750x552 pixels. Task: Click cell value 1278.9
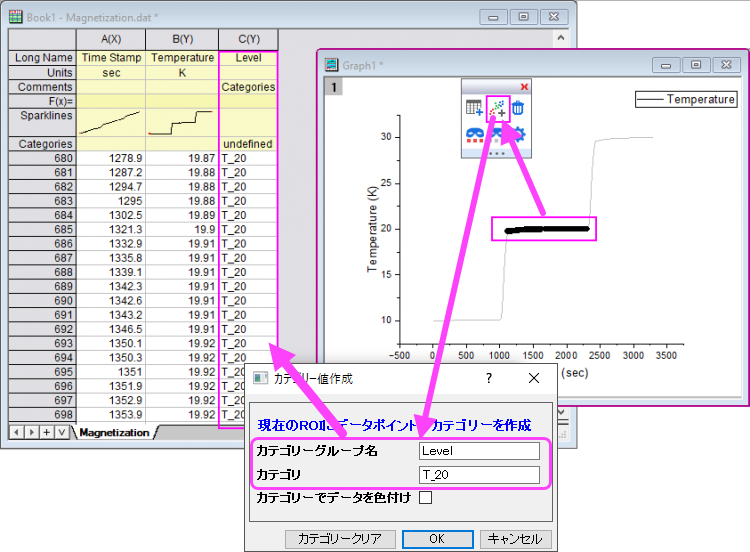pyautogui.click(x=111, y=158)
